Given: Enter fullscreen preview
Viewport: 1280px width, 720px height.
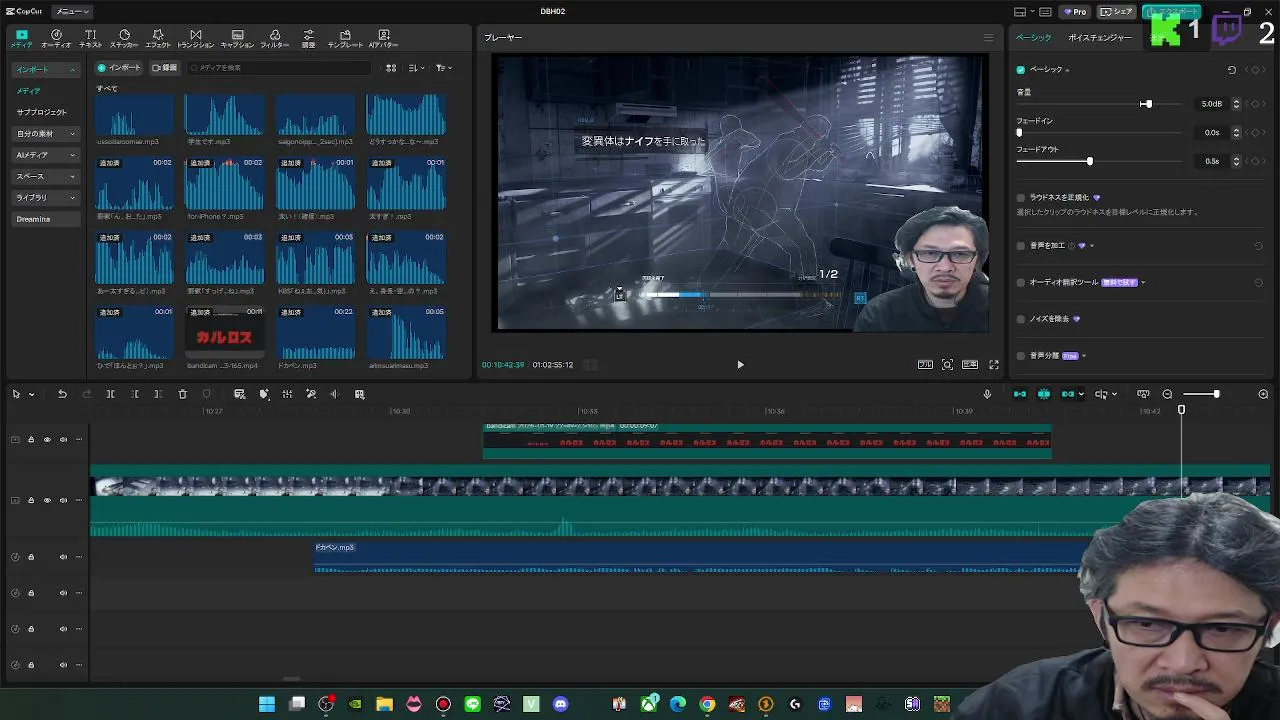Looking at the screenshot, I should coord(994,365).
